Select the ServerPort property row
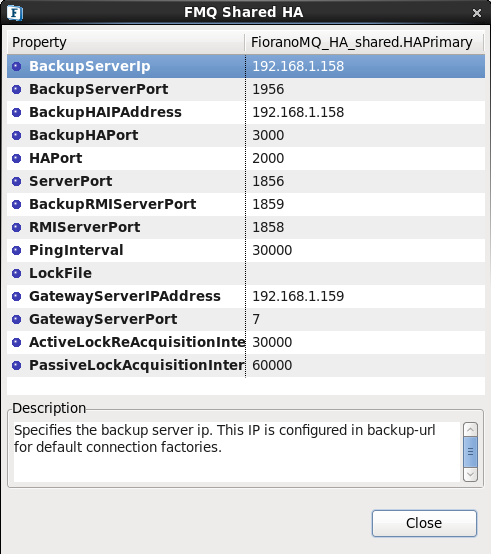The image size is (491, 554). coord(246,181)
